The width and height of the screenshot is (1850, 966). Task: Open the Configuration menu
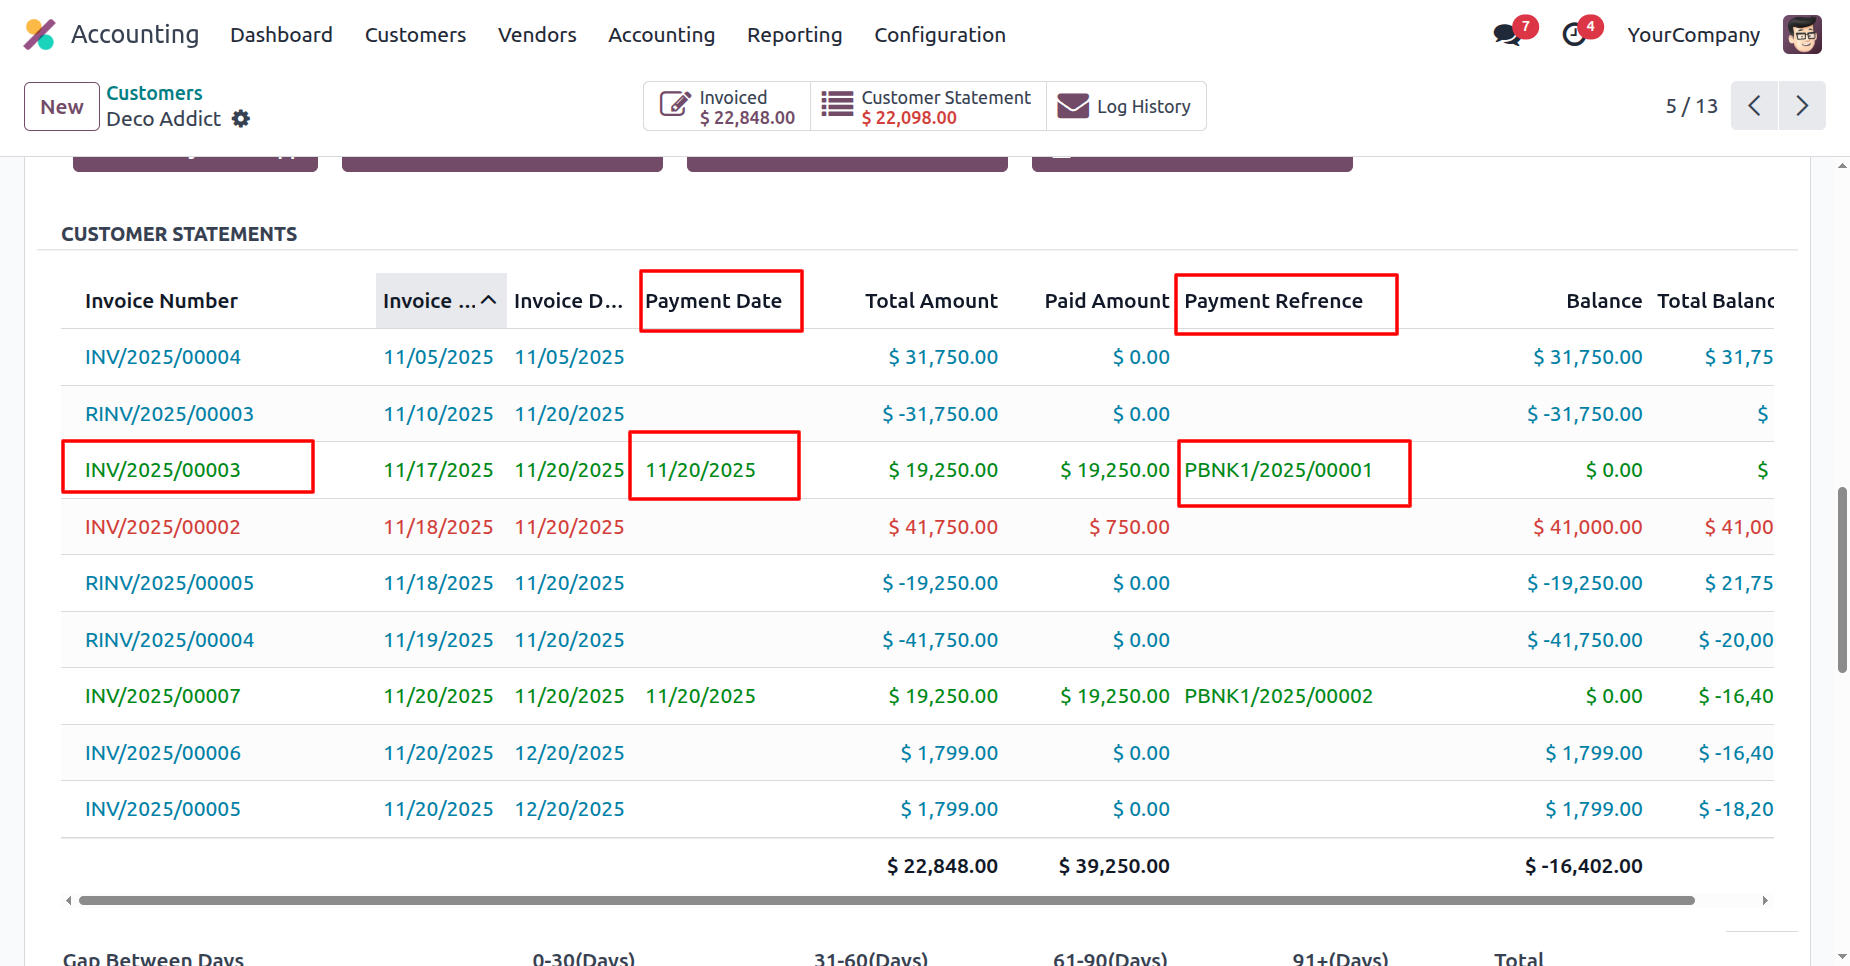click(939, 35)
